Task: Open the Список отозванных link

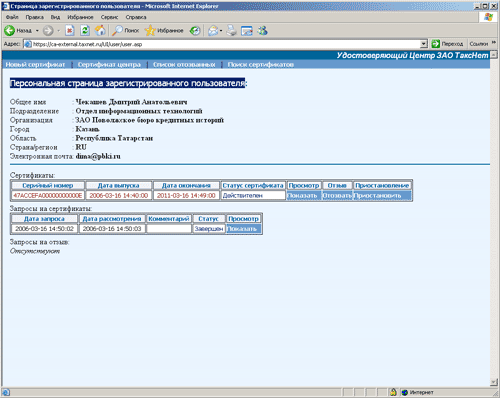Action: click(184, 65)
